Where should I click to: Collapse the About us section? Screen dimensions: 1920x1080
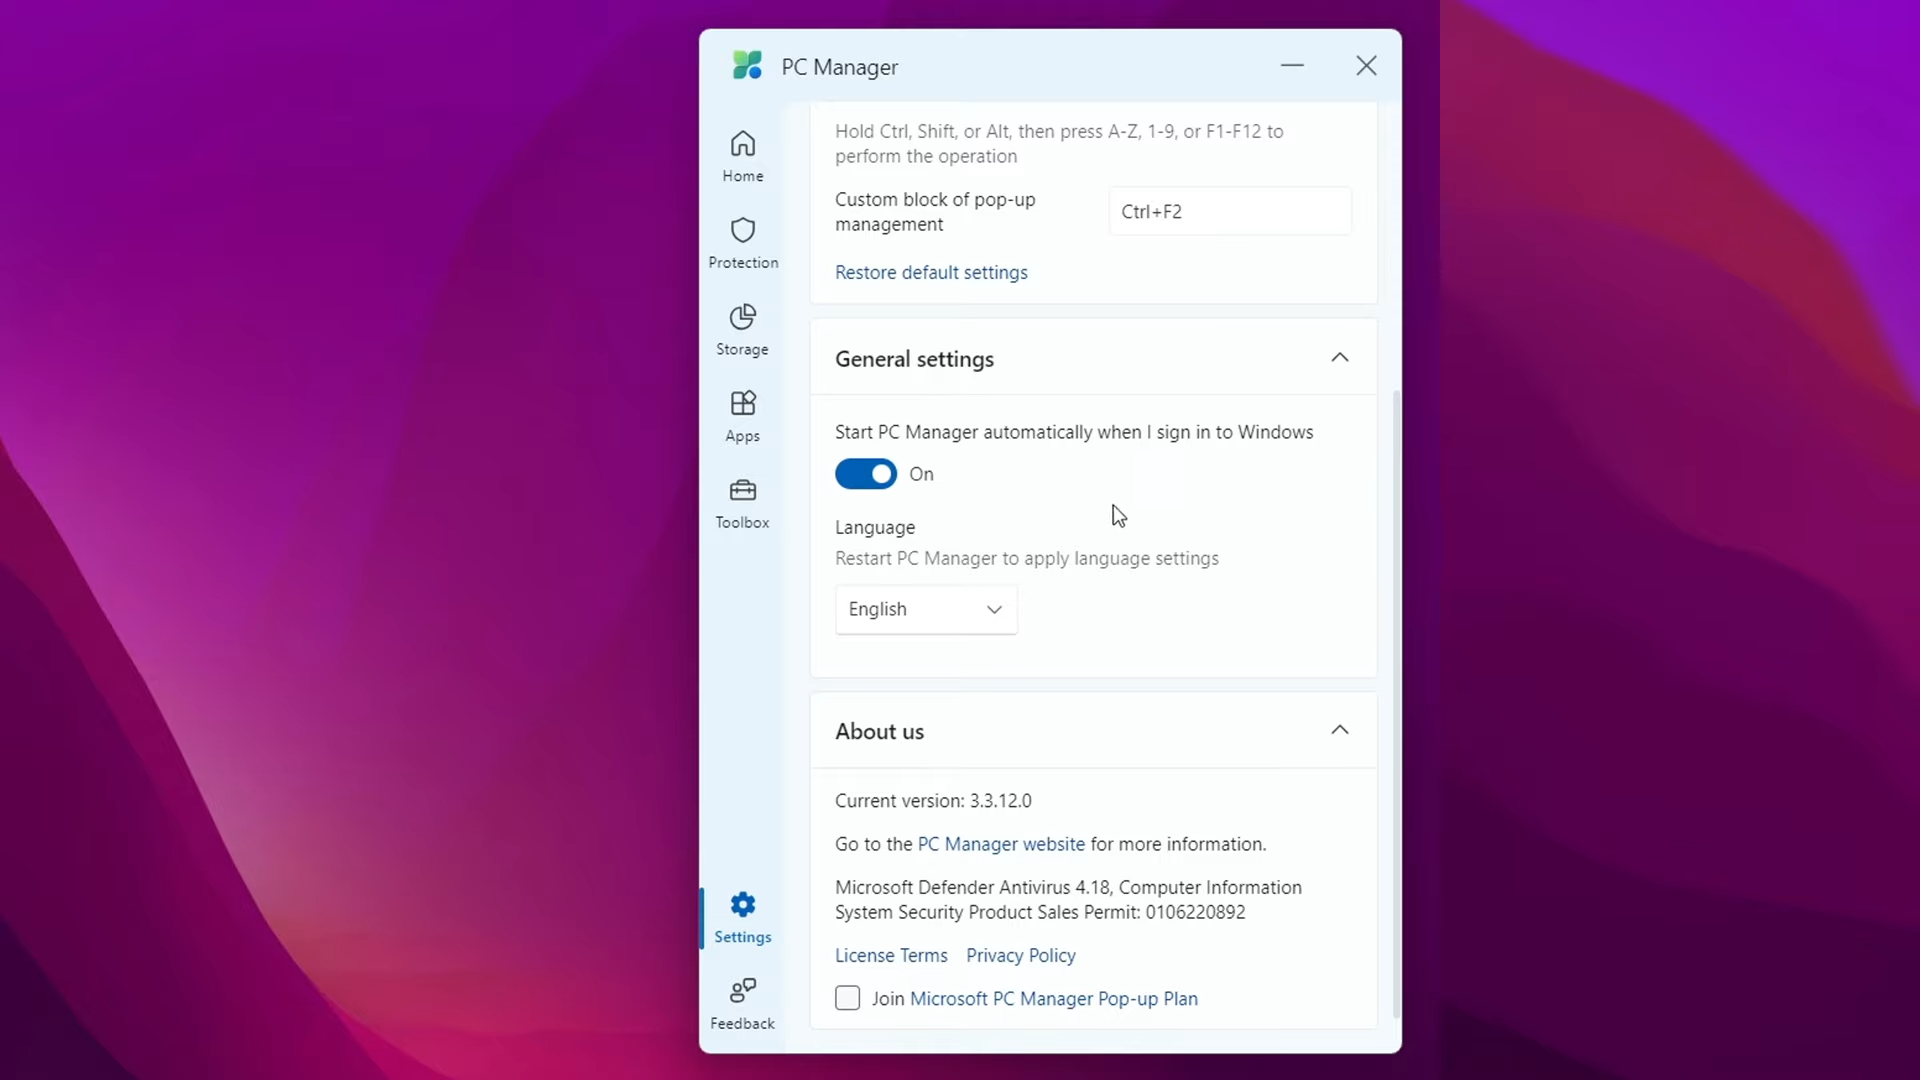click(1340, 731)
